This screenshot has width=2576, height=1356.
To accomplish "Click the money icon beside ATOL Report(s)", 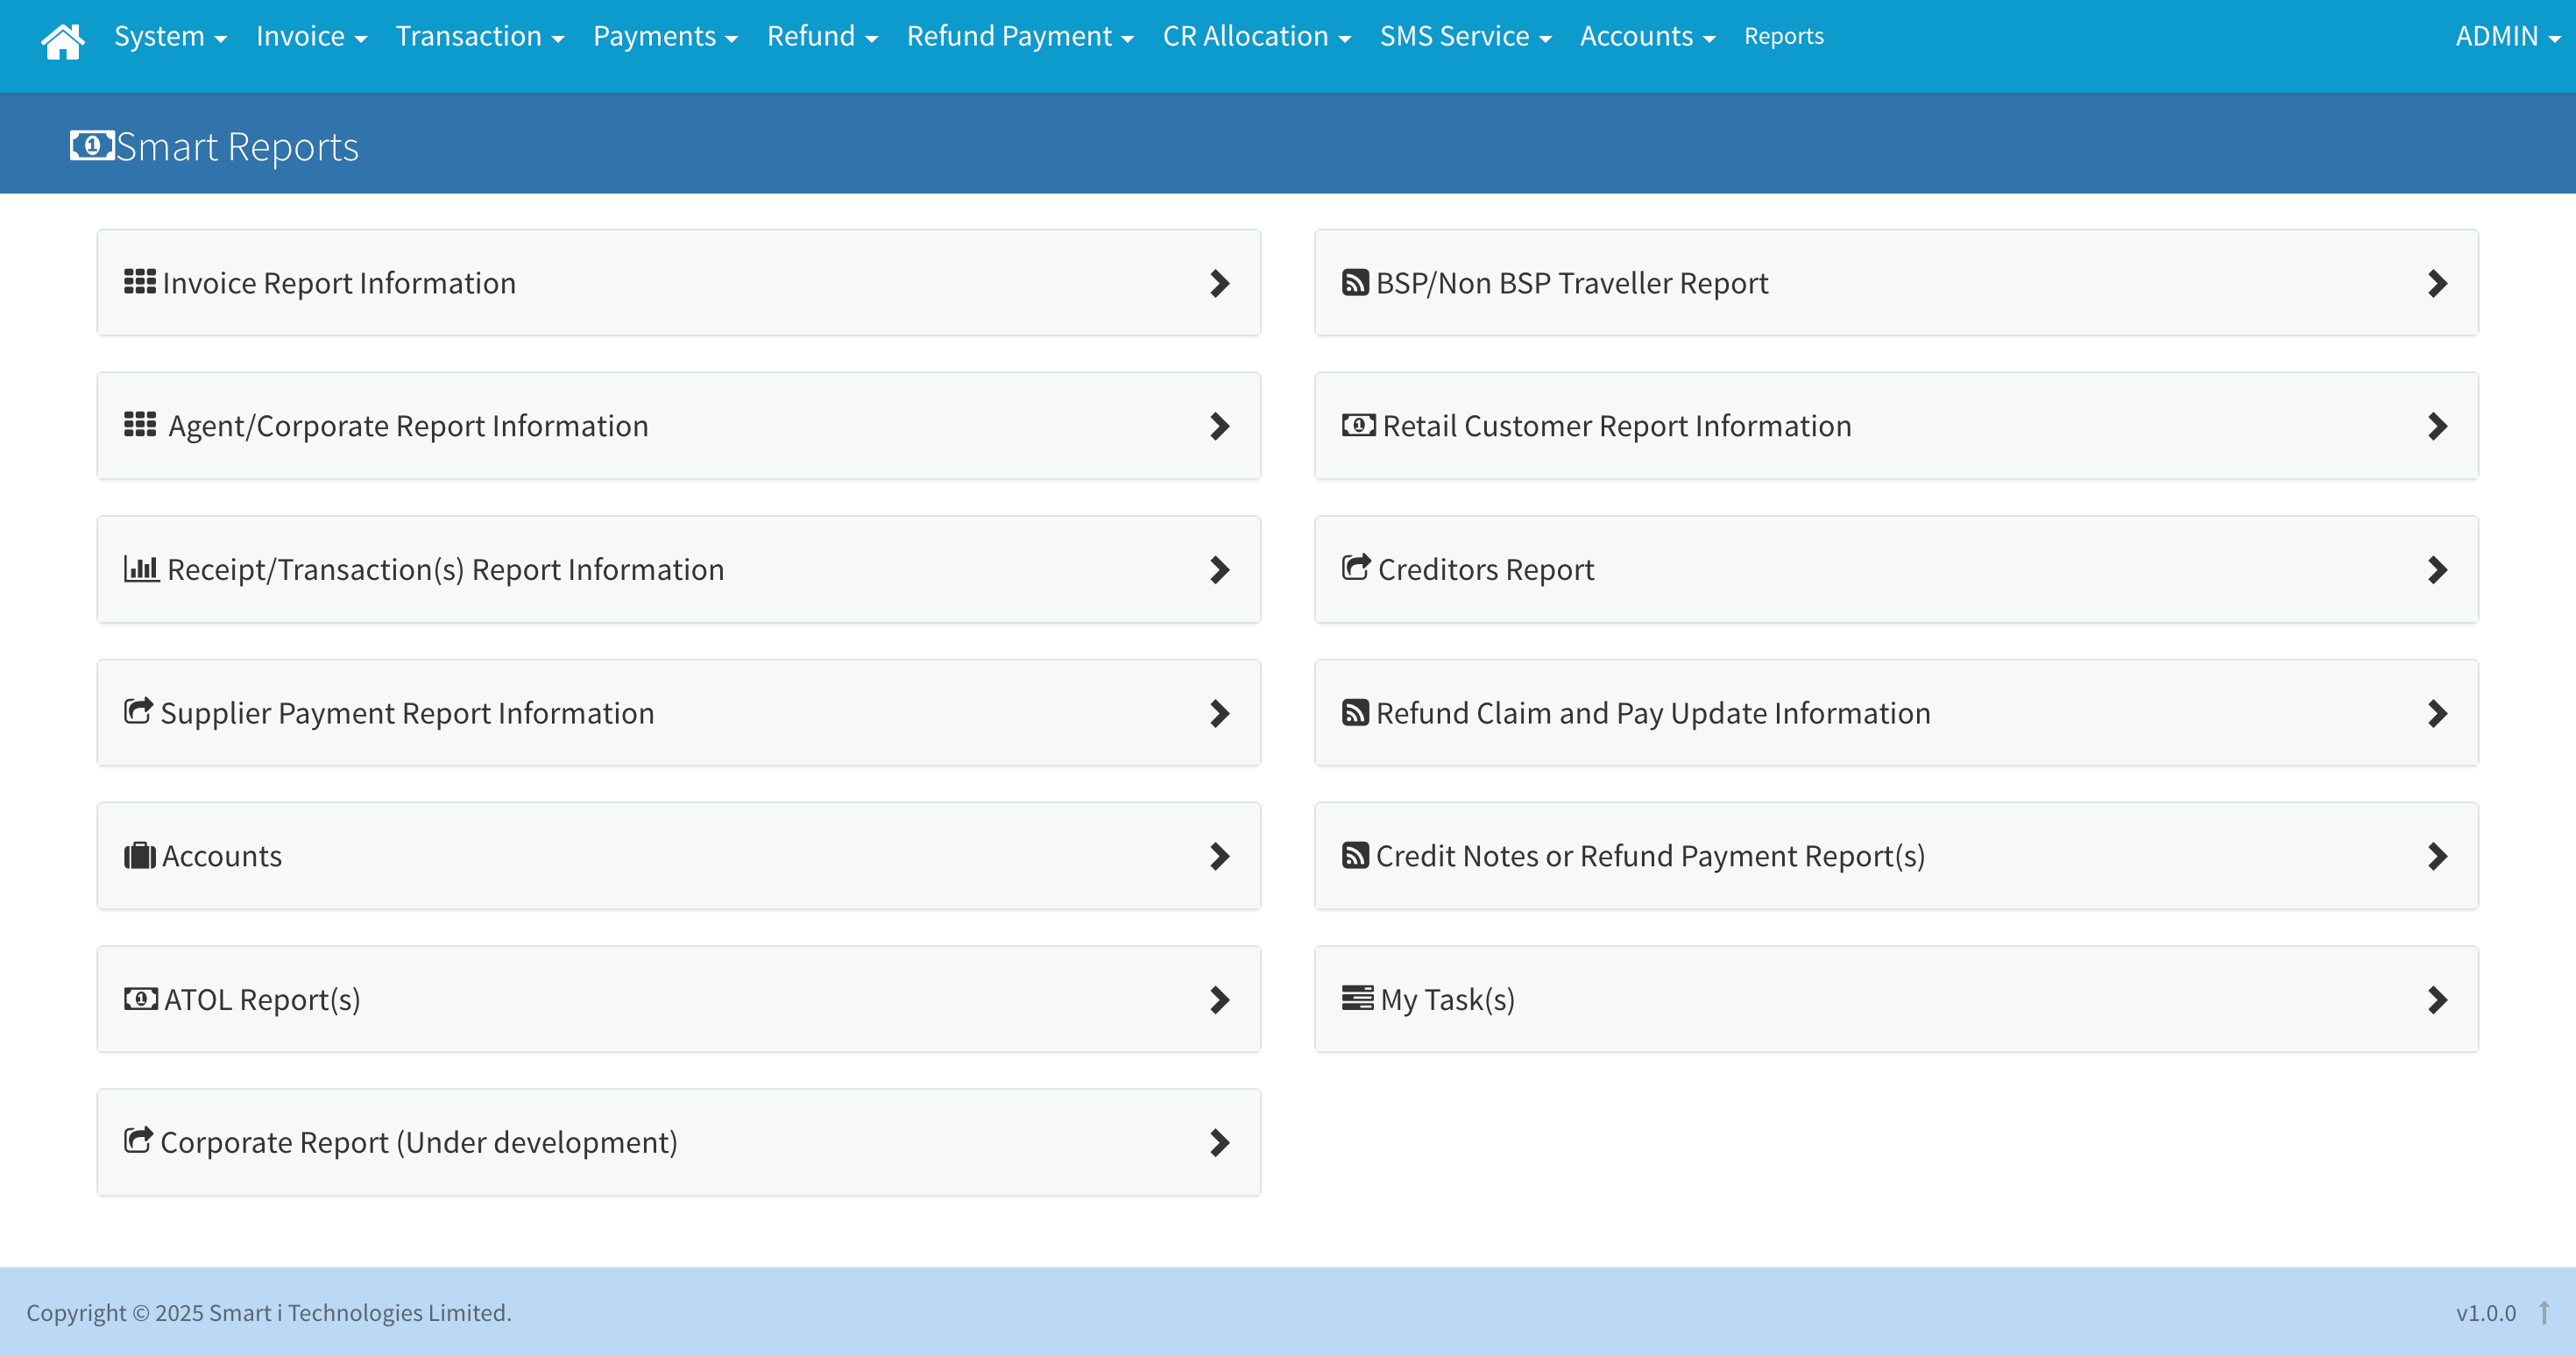I will (141, 998).
